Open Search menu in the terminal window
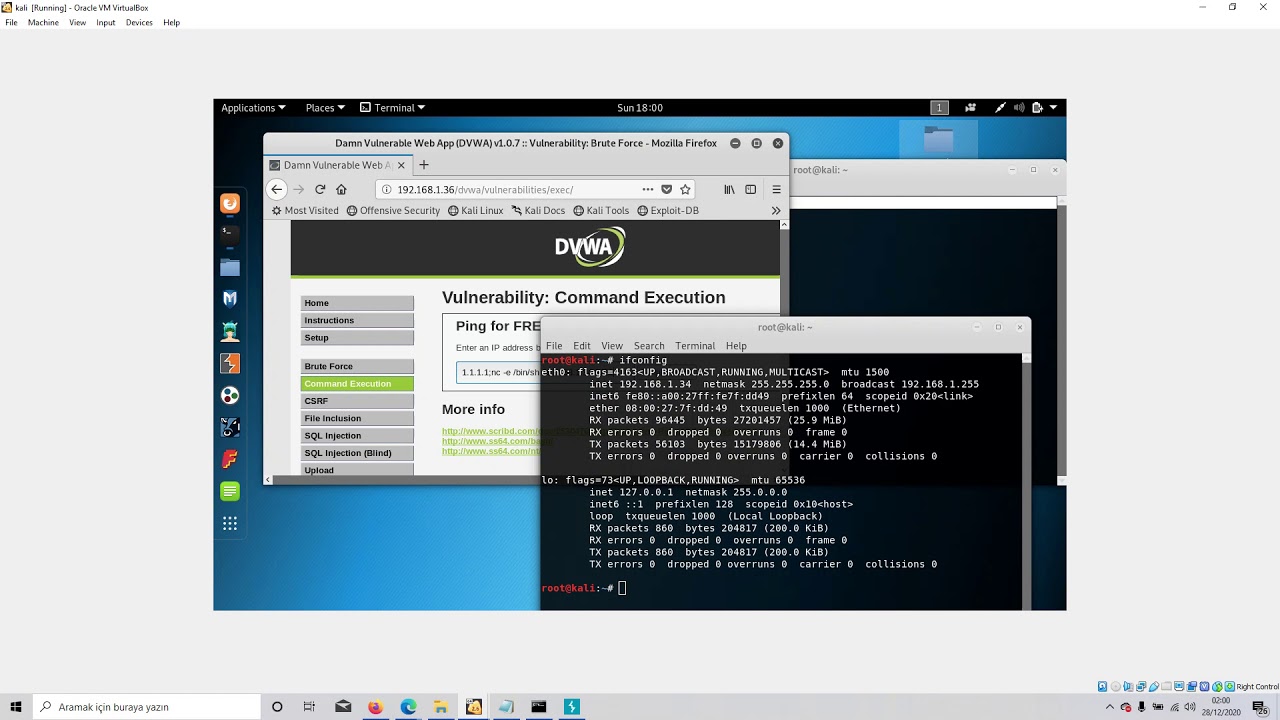The image size is (1280, 720). [648, 345]
